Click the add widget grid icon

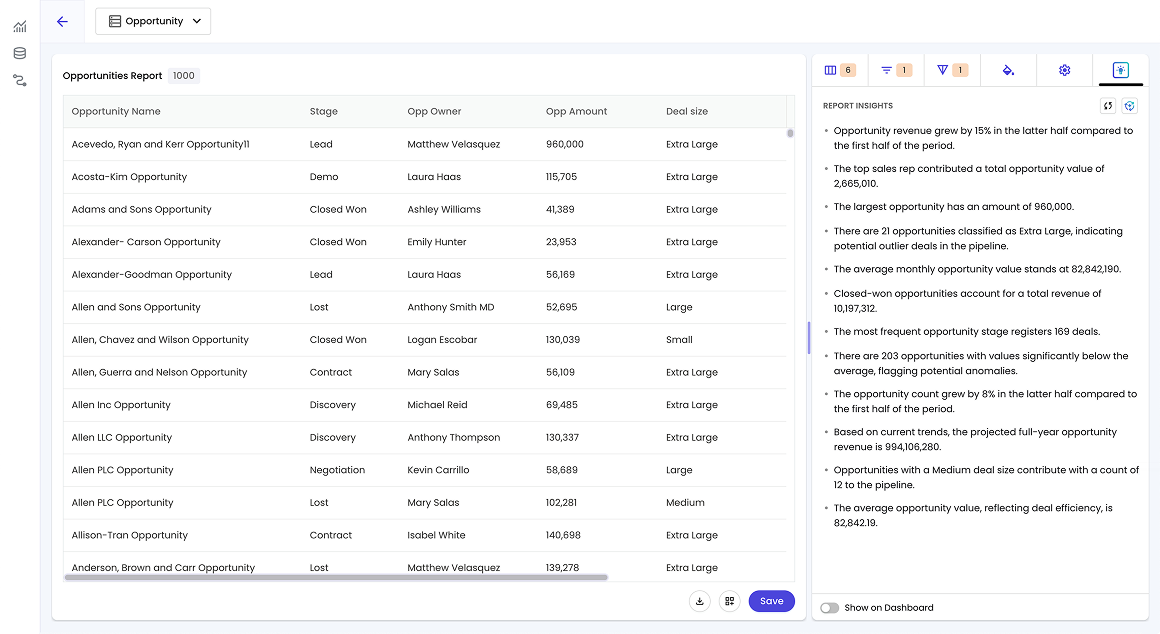(x=730, y=601)
